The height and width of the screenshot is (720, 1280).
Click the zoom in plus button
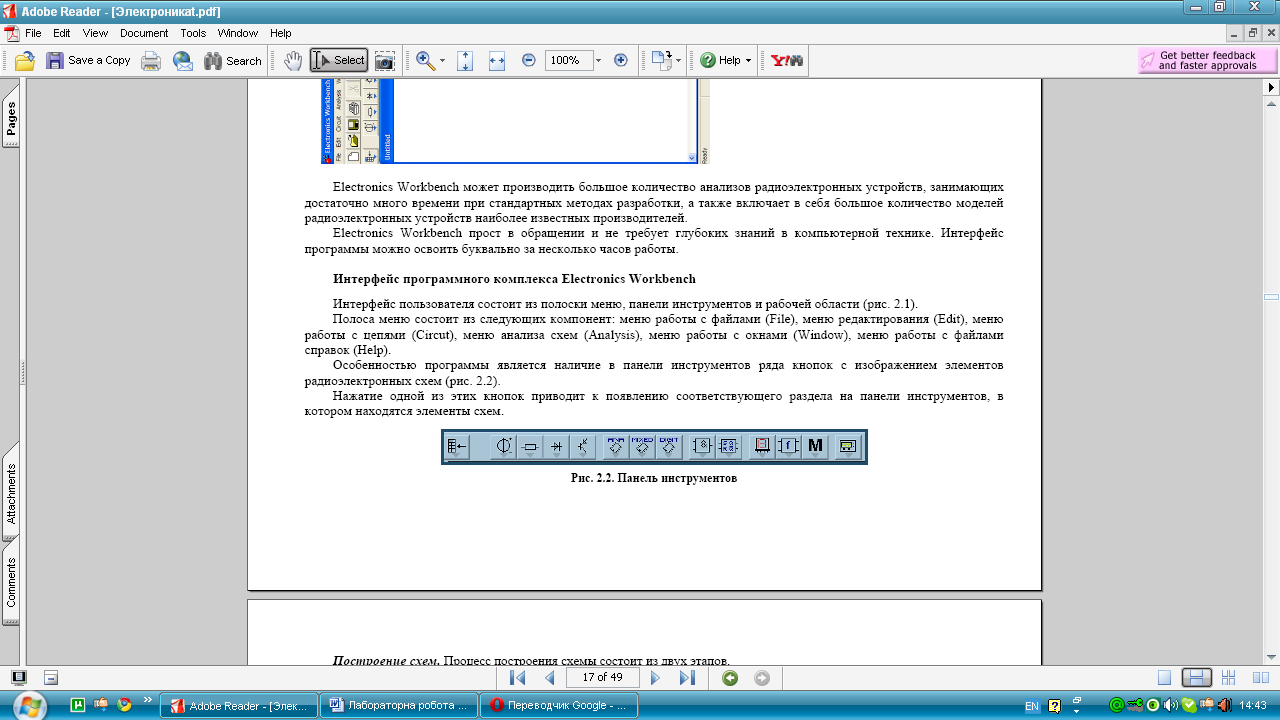(620, 61)
